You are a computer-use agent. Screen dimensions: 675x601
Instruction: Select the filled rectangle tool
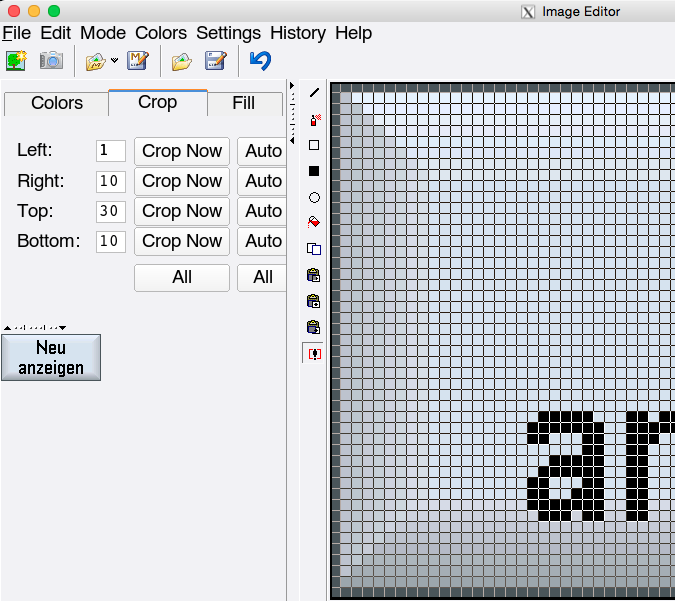coord(314,171)
